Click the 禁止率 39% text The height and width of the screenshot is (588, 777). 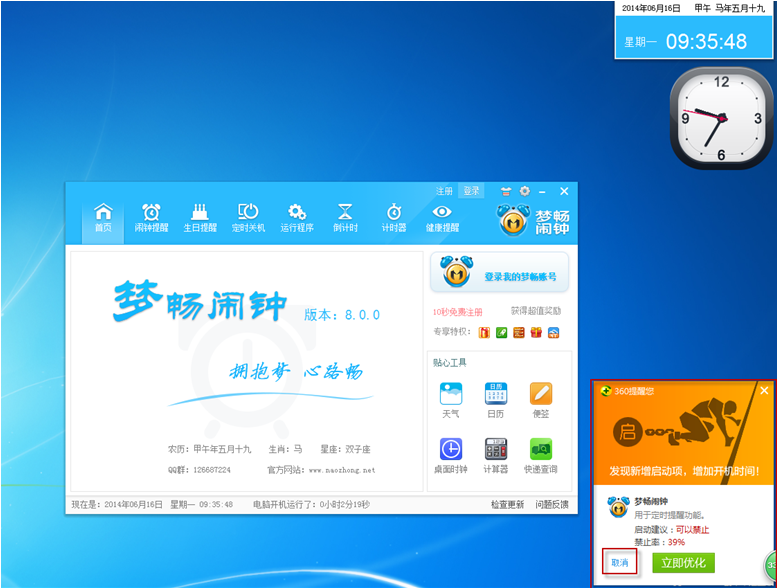click(660, 542)
